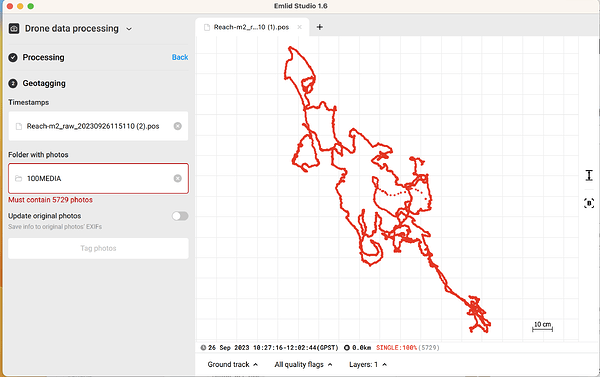Open the Ground track dropdown
Viewport: 600px width, 377px height.
(233, 364)
